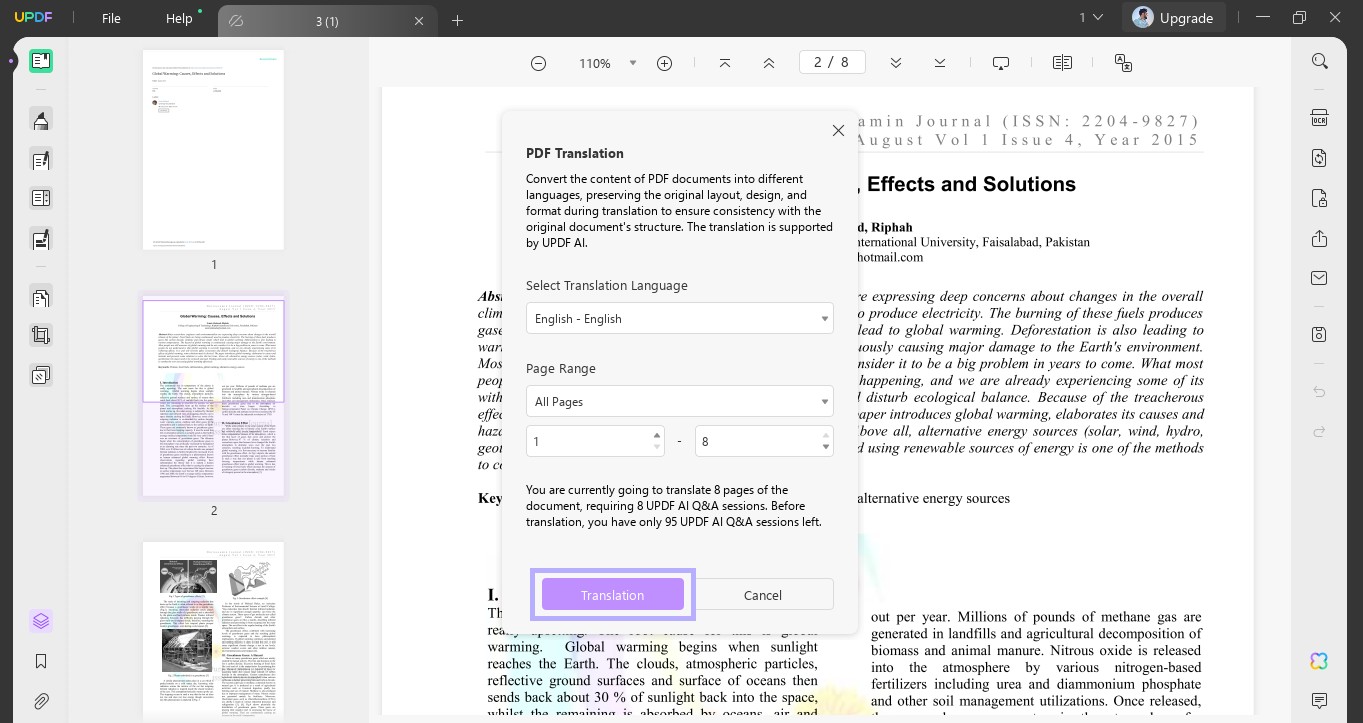The height and width of the screenshot is (723, 1363).
Task: Increase the start page with the stepper arrow
Action: [x=657, y=435]
